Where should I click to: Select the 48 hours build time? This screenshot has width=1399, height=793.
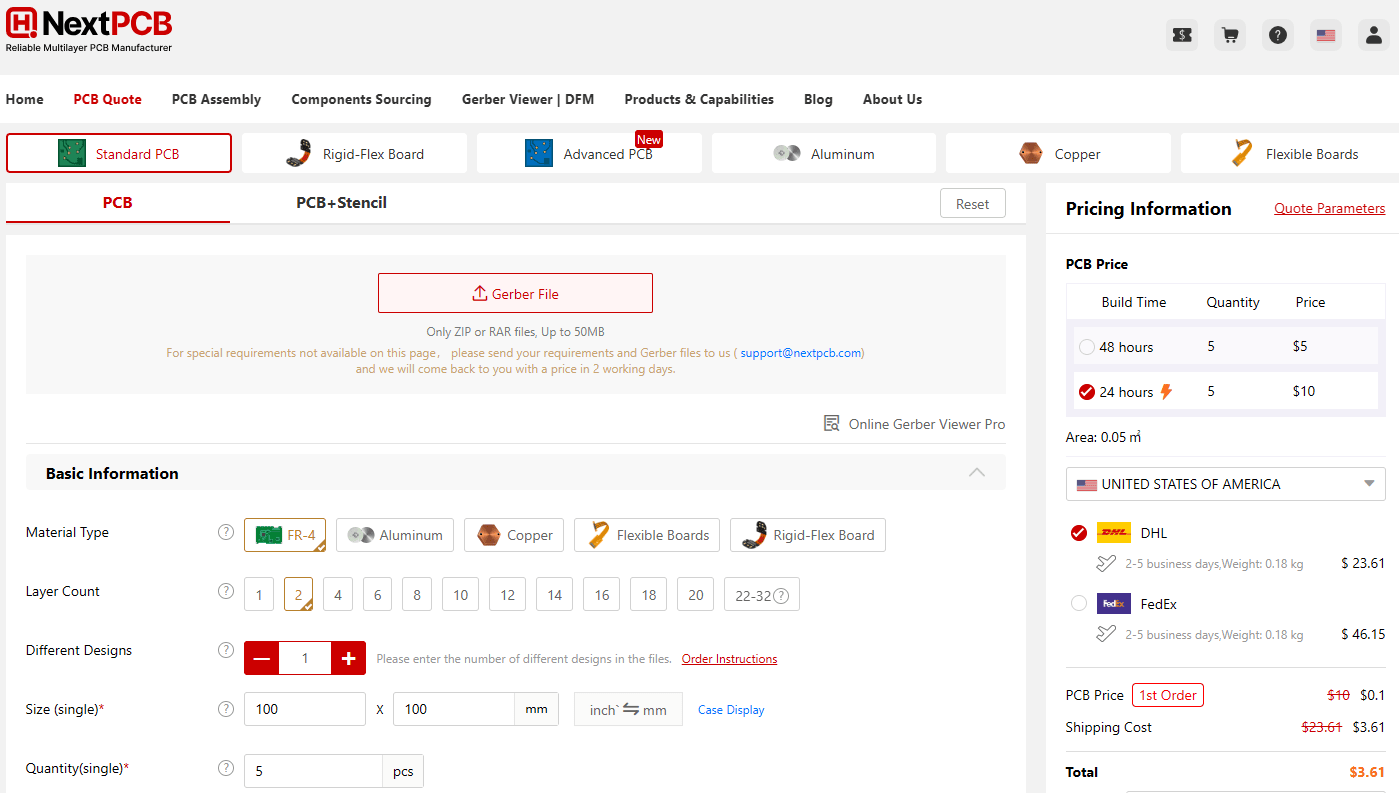(1087, 347)
